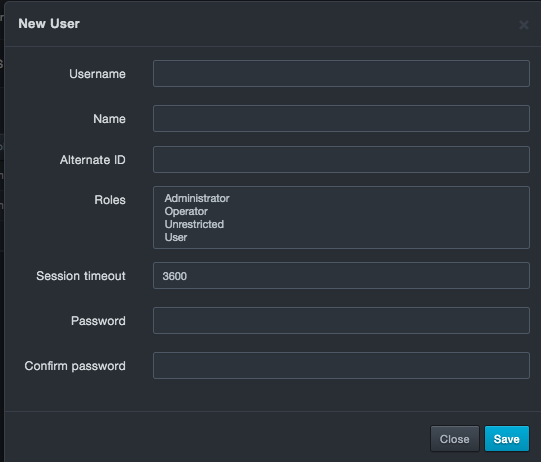The width and height of the screenshot is (541, 462).
Task: Select the Operator role option
Action: 186,211
